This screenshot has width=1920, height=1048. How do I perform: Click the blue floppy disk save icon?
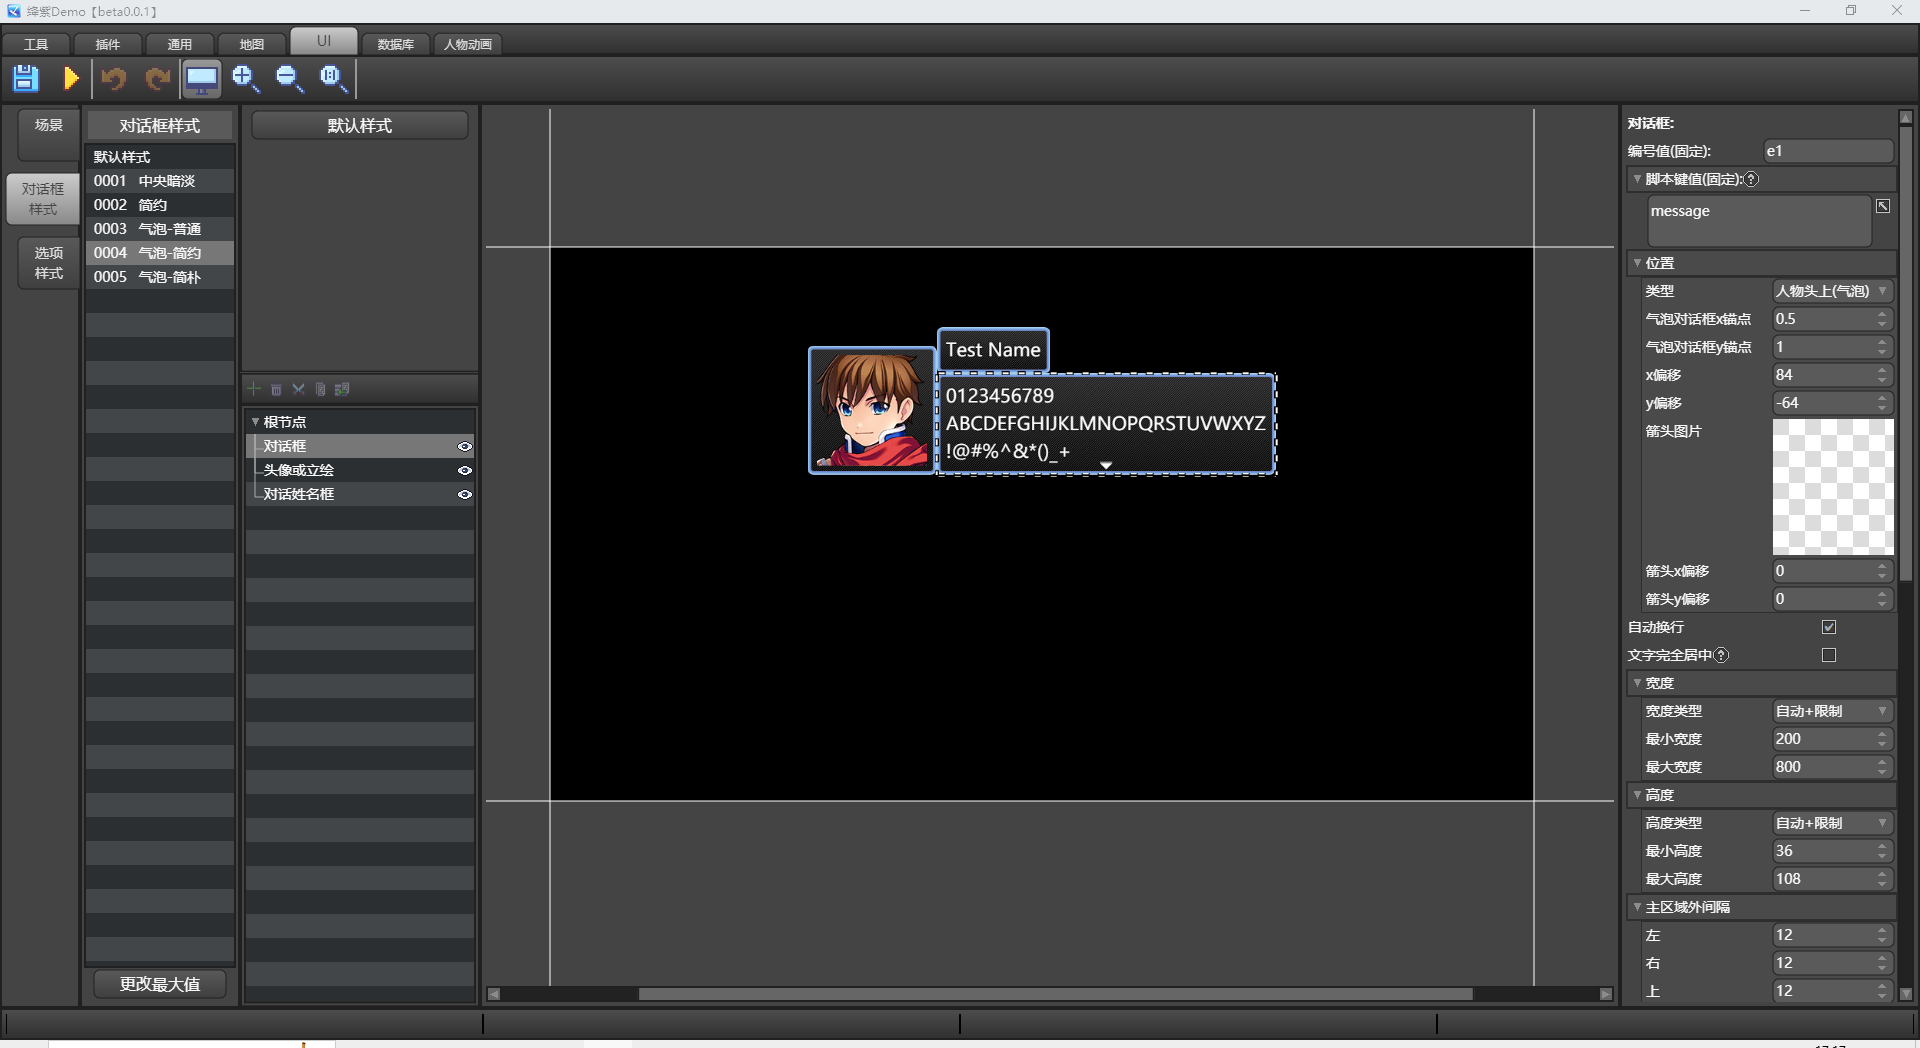(x=26, y=78)
